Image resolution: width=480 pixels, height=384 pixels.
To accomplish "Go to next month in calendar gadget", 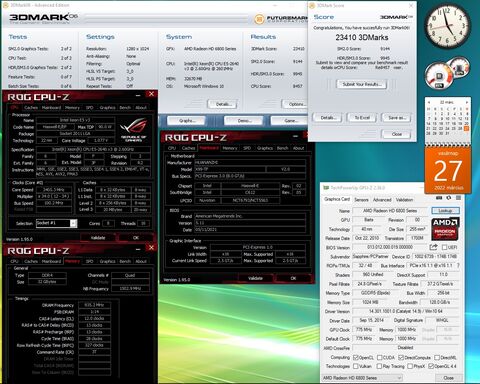I will 467,102.
